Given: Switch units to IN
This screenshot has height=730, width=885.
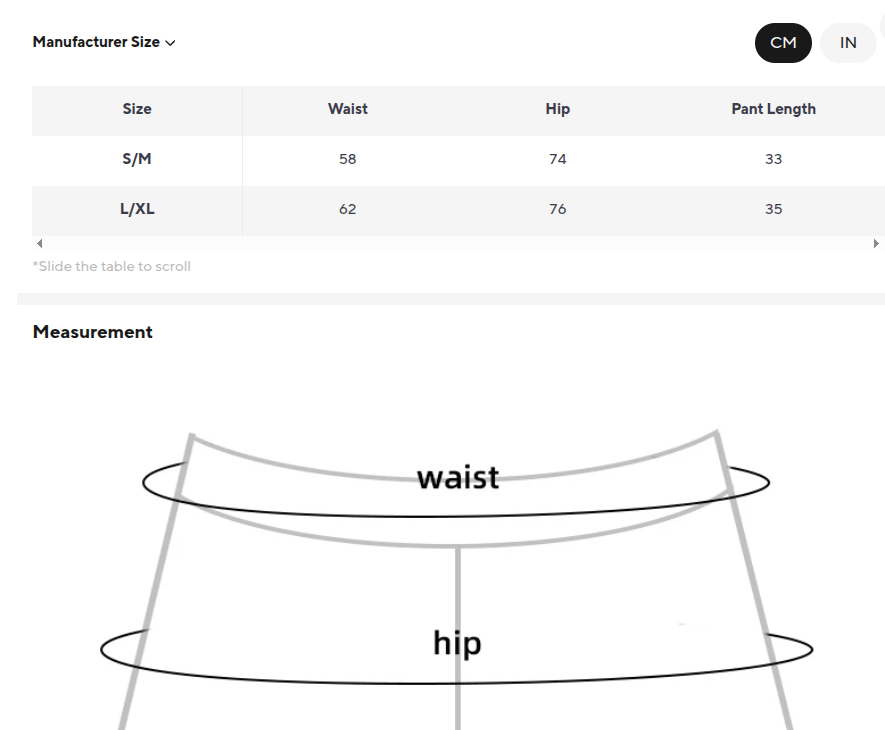Looking at the screenshot, I should (x=848, y=42).
